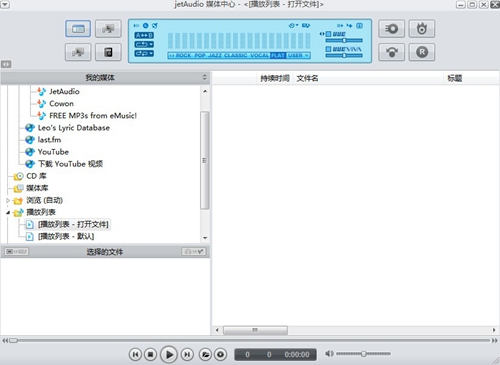Click tree scrollbar down arrow
This screenshot has height=365, width=500.
(x=205, y=238)
